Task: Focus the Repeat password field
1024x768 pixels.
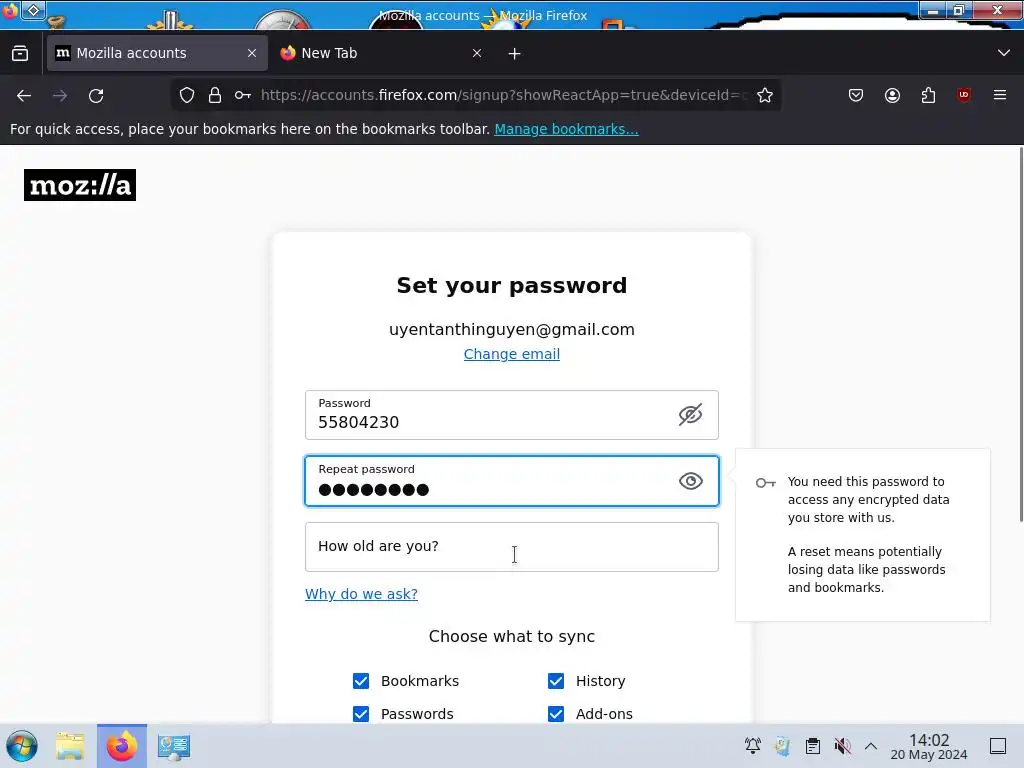Action: click(511, 481)
